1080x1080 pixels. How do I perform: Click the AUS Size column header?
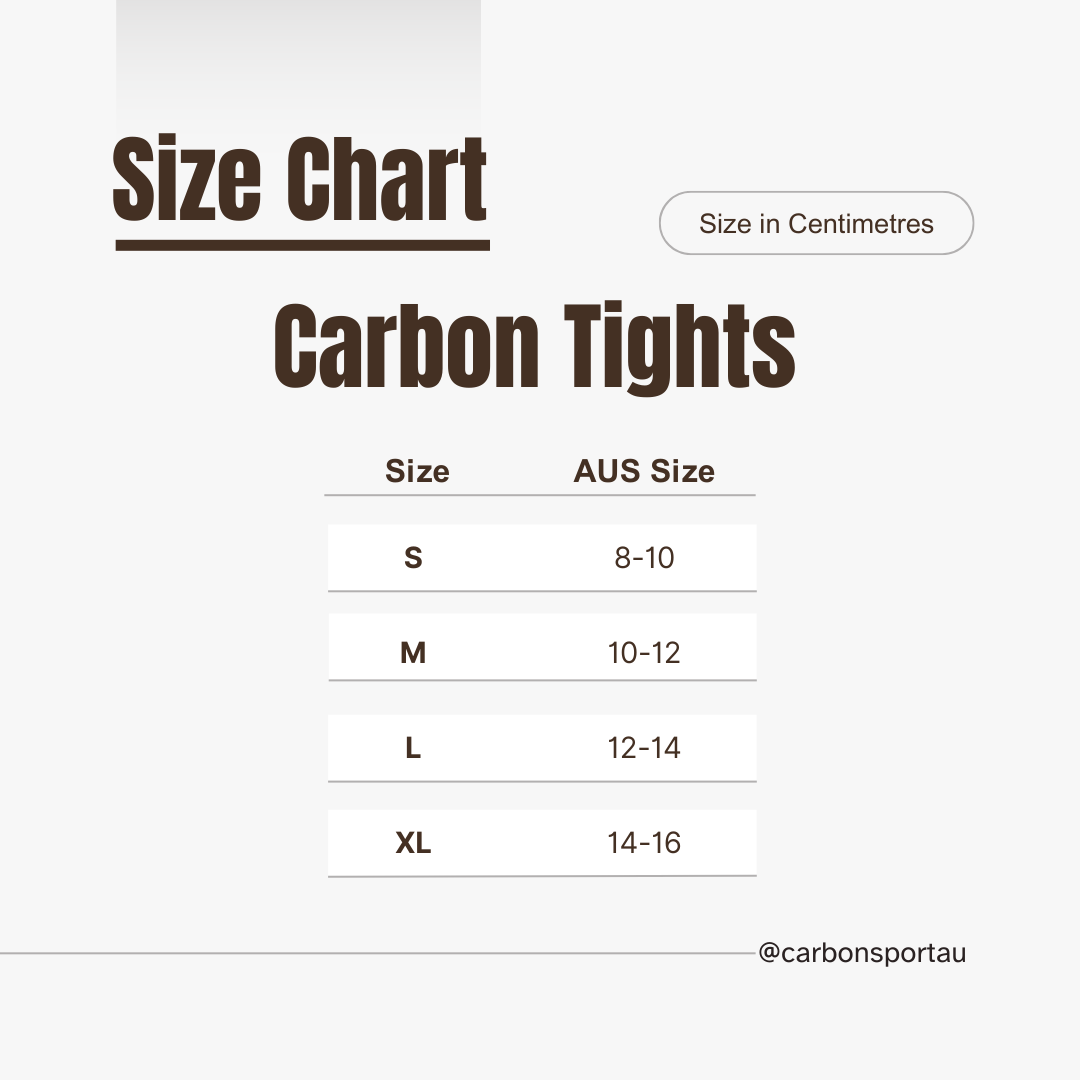coord(644,471)
